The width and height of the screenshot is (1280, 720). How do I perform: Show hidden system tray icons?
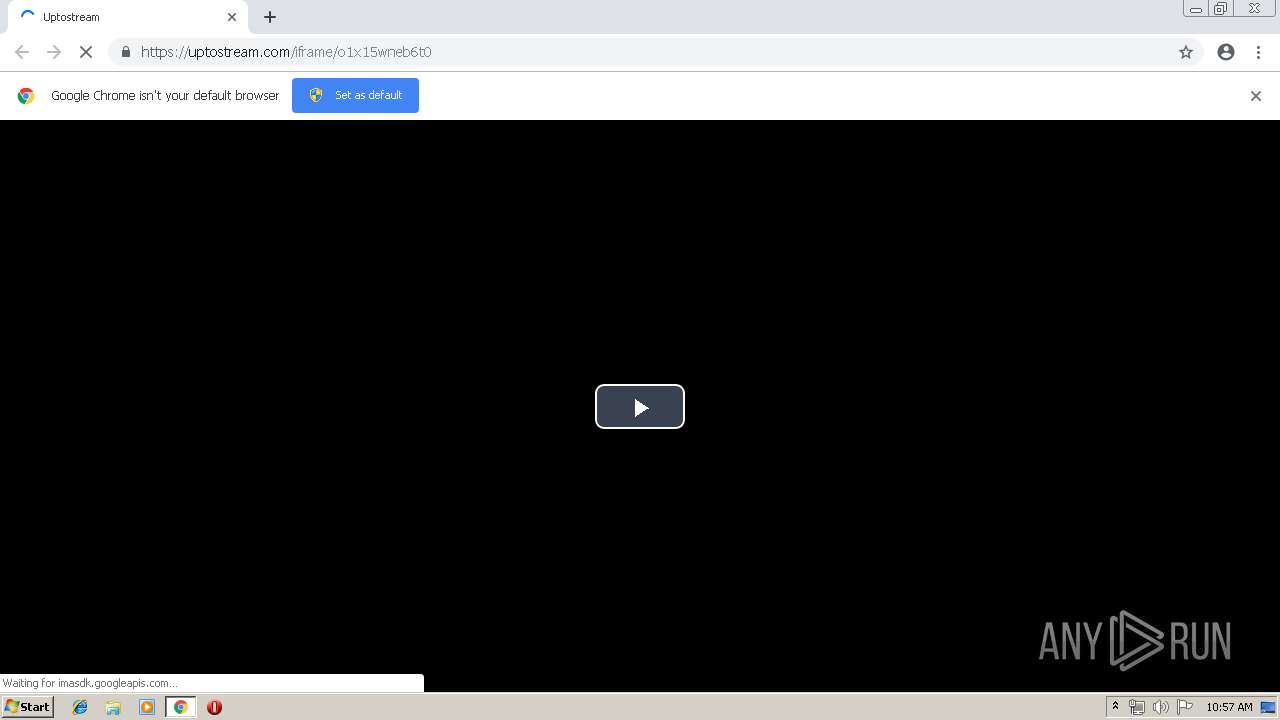pyautogui.click(x=1115, y=707)
